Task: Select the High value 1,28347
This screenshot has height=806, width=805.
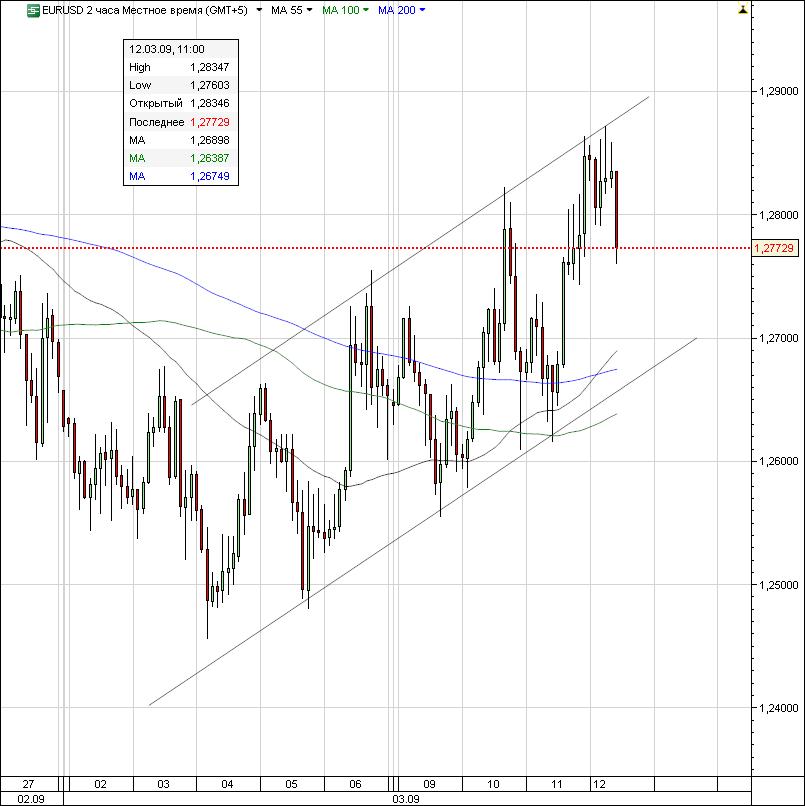Action: click(x=210, y=67)
